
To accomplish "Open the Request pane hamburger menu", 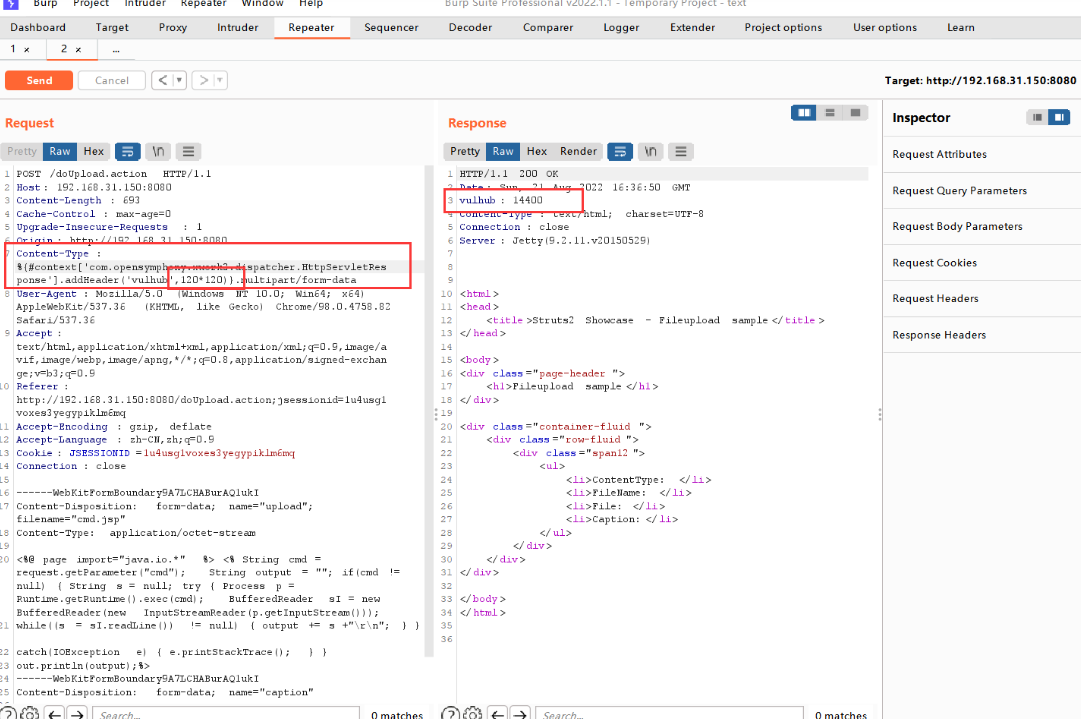I will click(x=188, y=152).
